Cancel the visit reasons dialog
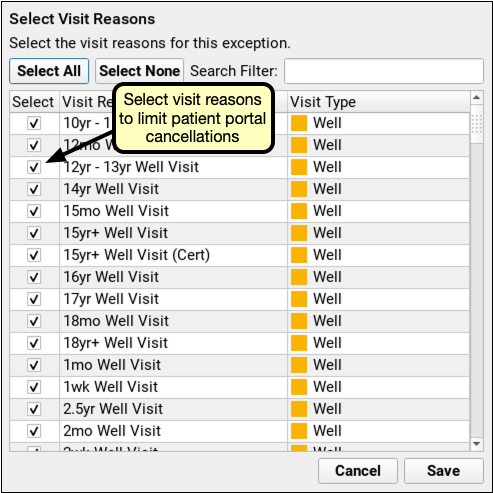 pos(358,471)
